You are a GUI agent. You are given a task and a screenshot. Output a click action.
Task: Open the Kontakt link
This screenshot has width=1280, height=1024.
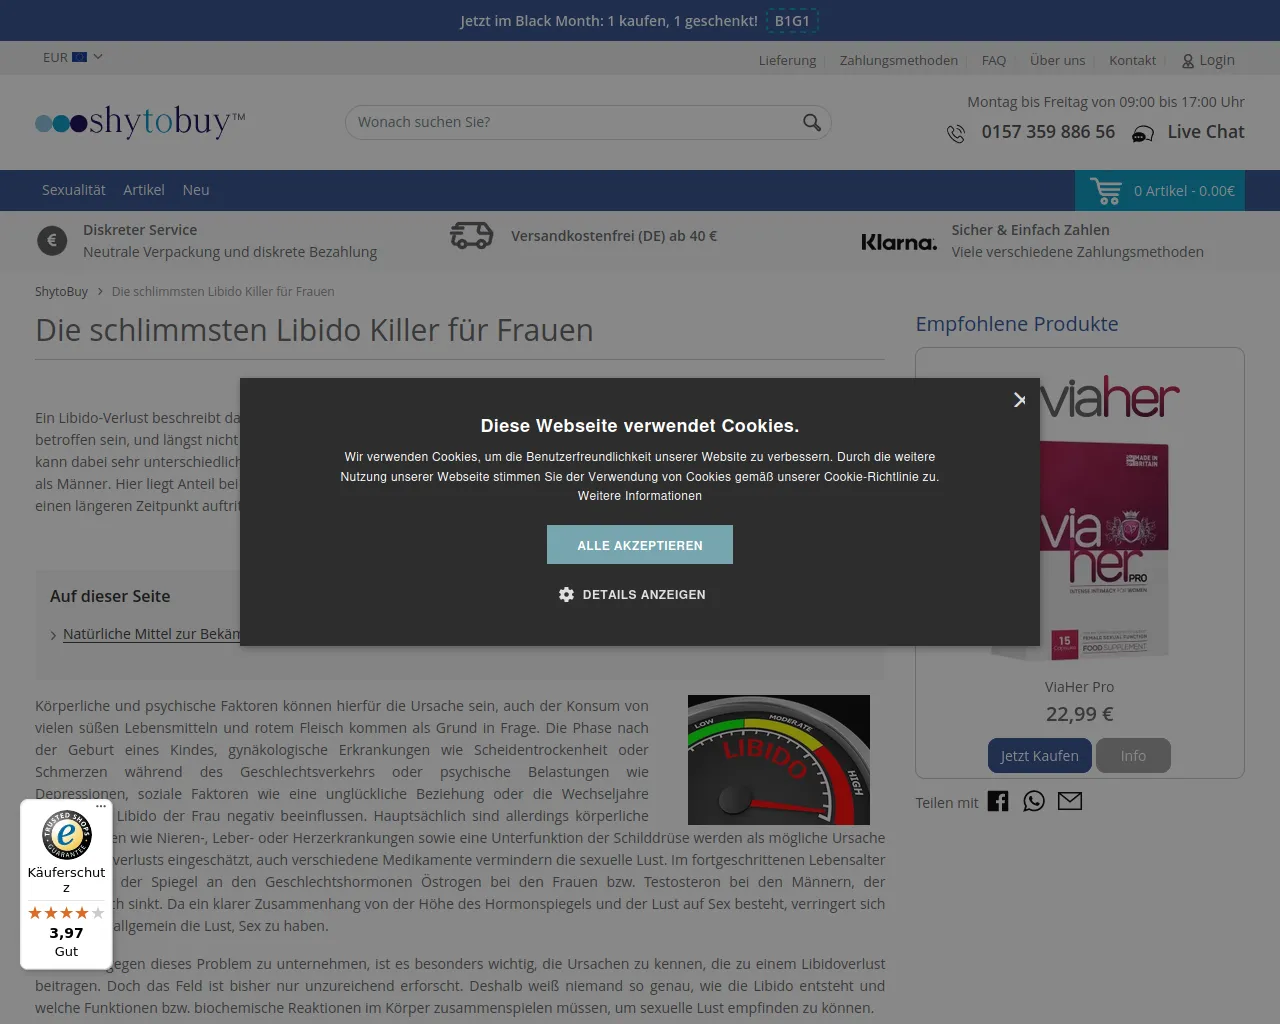coord(1132,60)
